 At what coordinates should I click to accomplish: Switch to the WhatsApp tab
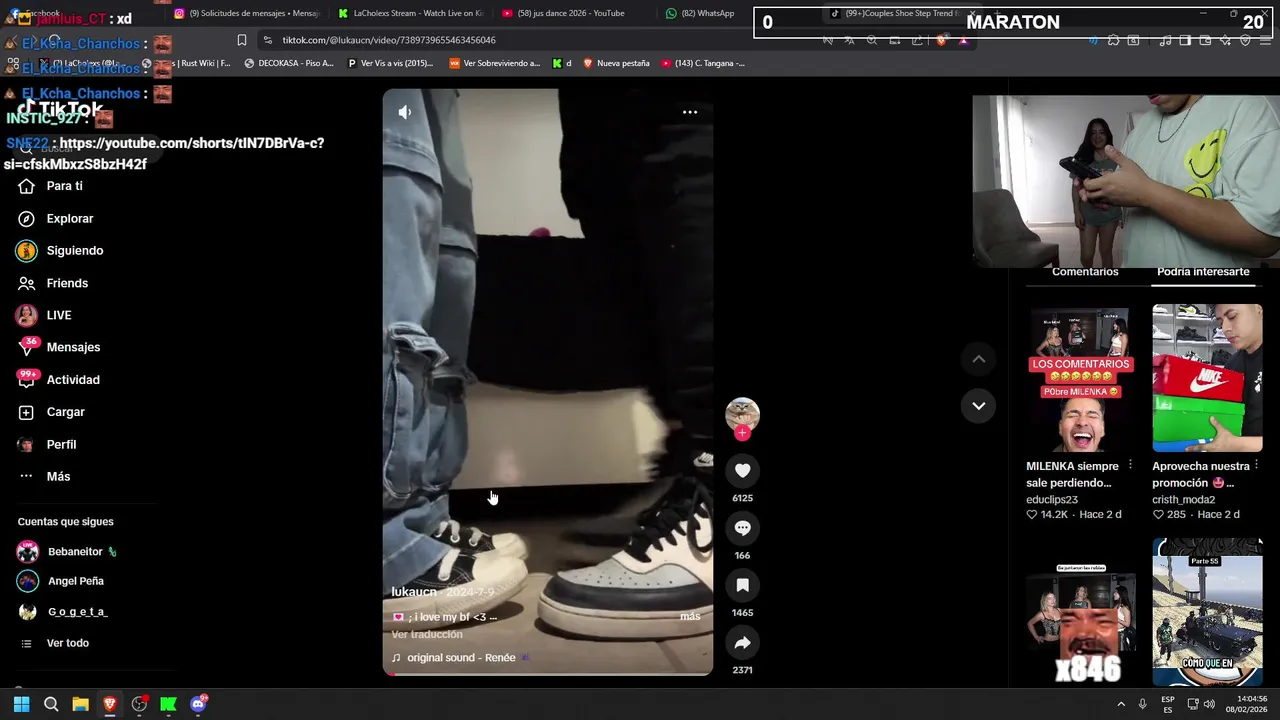click(x=700, y=13)
